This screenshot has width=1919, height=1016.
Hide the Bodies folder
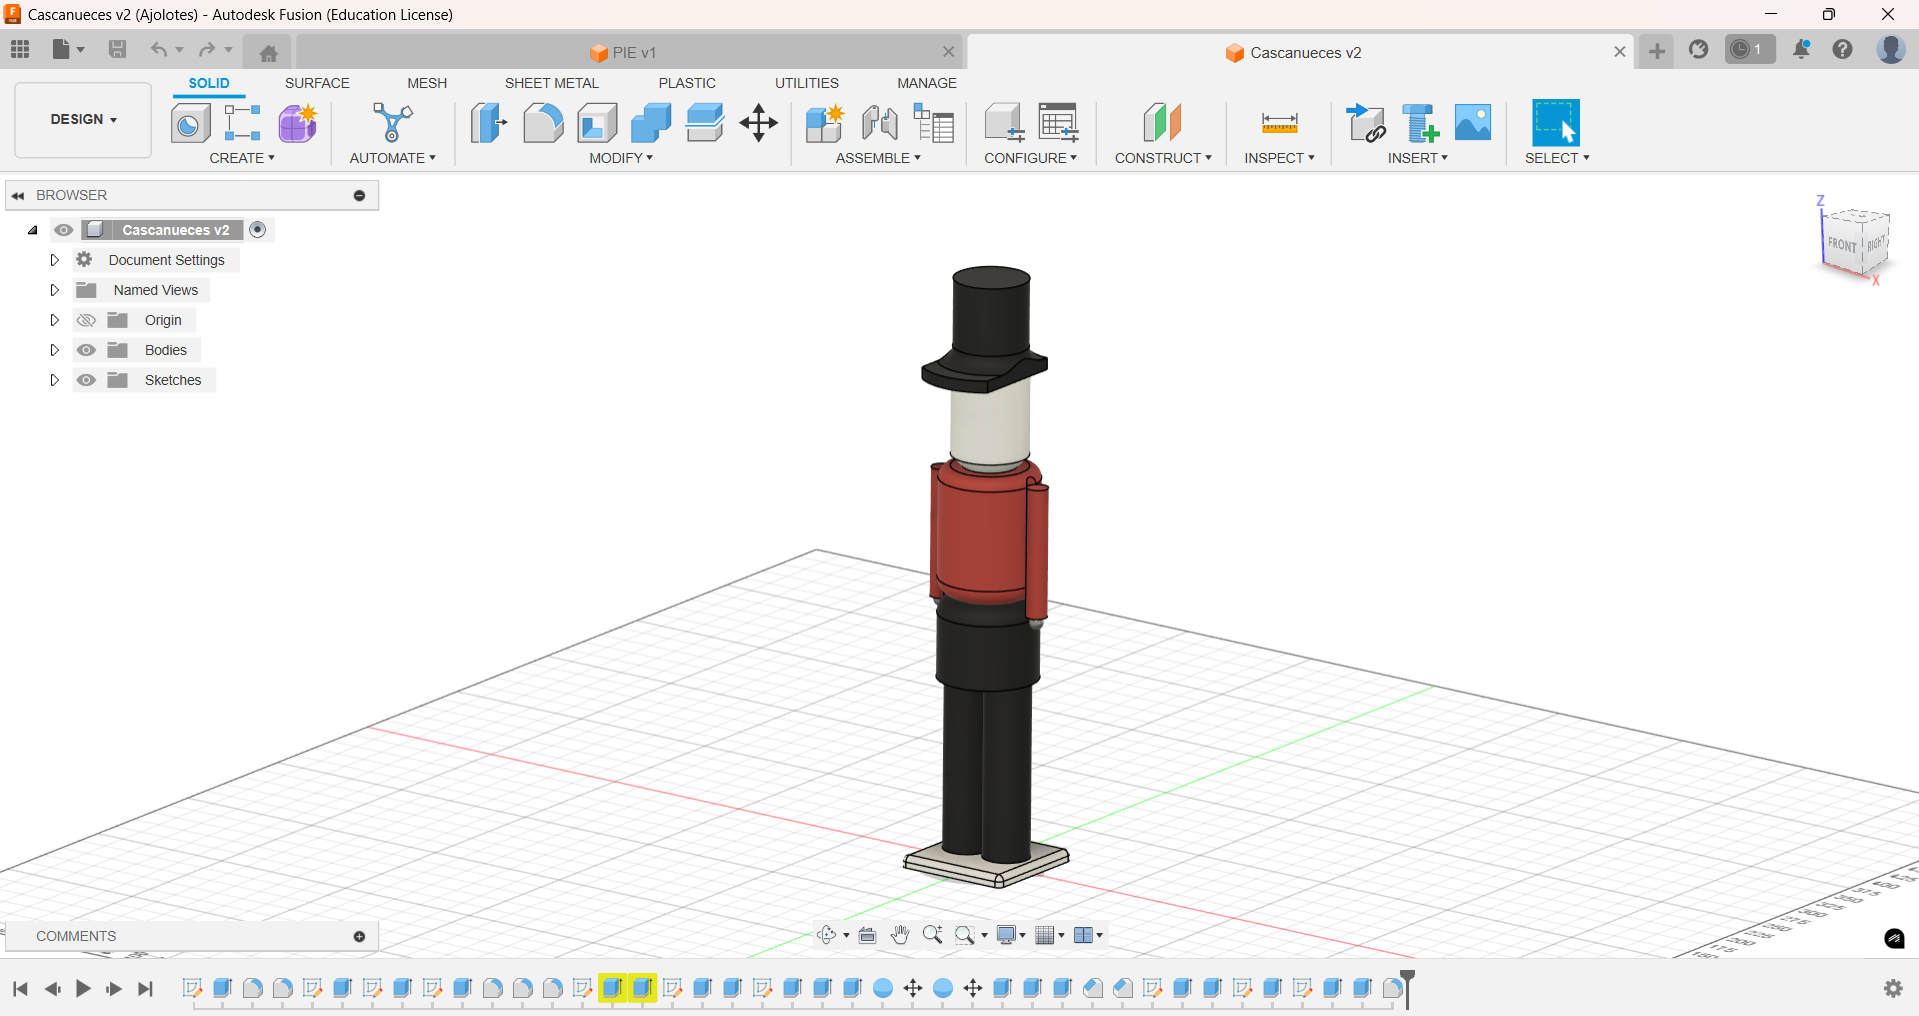click(x=87, y=350)
